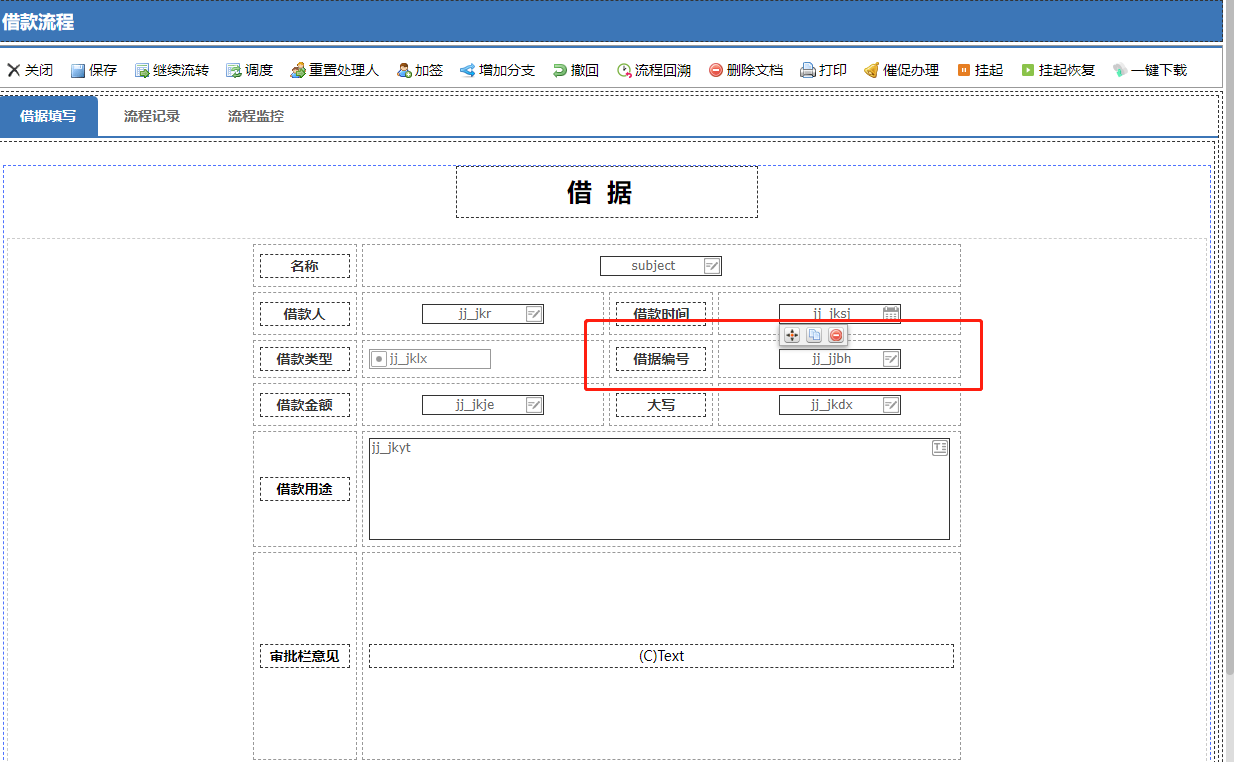Open the 流程监控 tab
The width and height of the screenshot is (1234, 762).
point(256,116)
